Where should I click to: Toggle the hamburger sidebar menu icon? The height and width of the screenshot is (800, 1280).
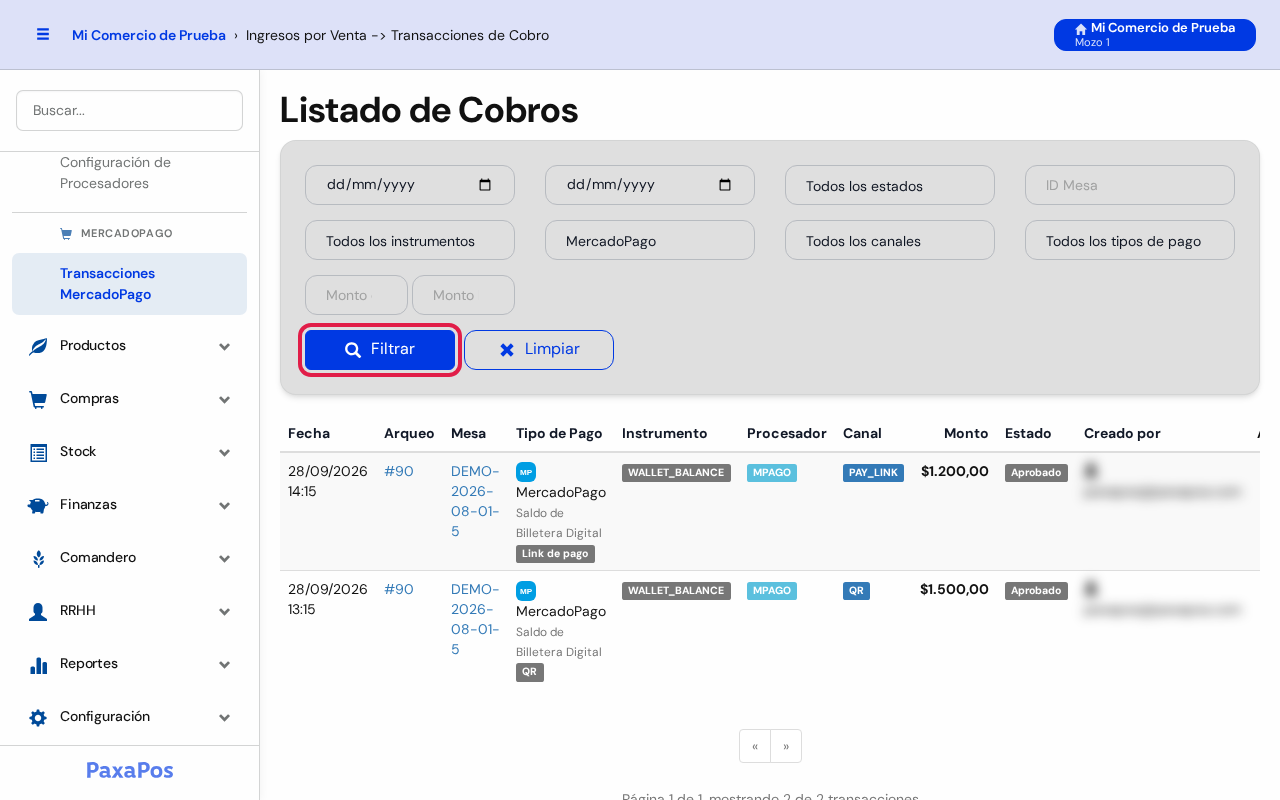pyautogui.click(x=43, y=34)
